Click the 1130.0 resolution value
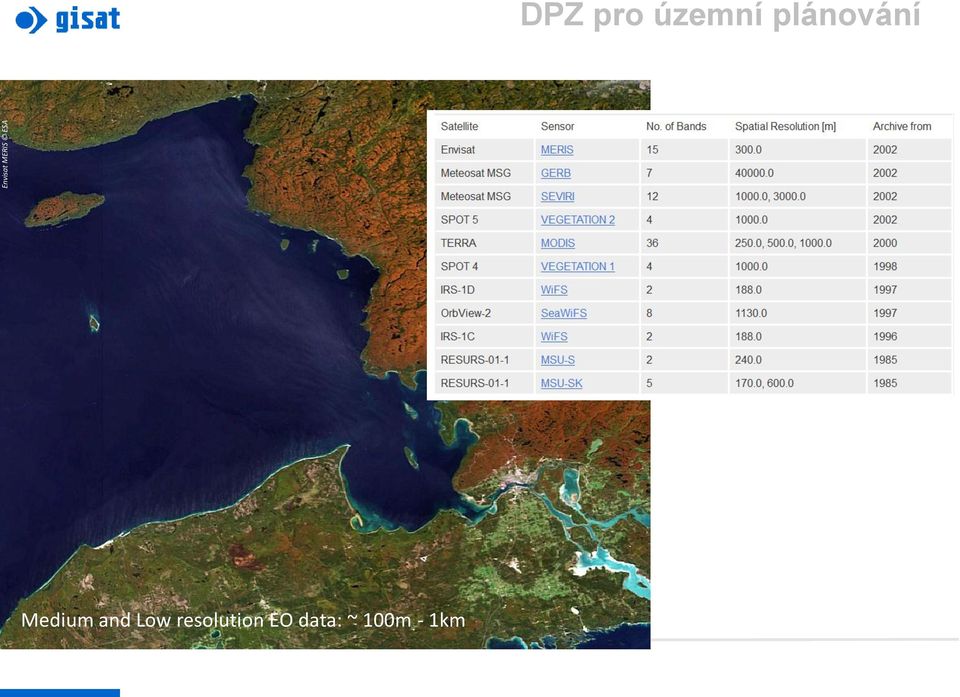The width and height of the screenshot is (960, 697). (x=751, y=313)
